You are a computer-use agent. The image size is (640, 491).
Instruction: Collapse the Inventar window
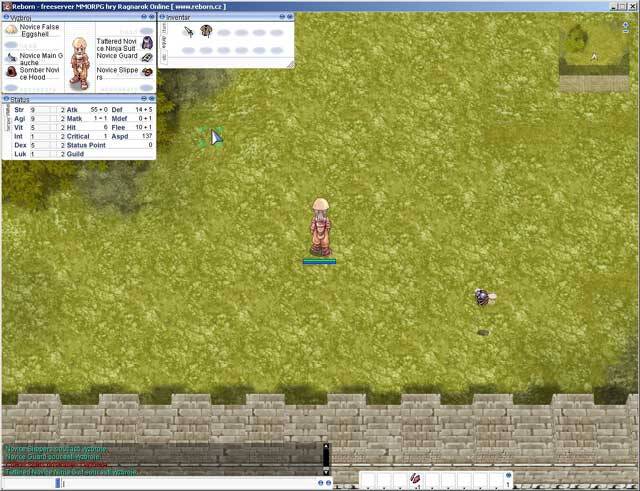(x=281, y=17)
